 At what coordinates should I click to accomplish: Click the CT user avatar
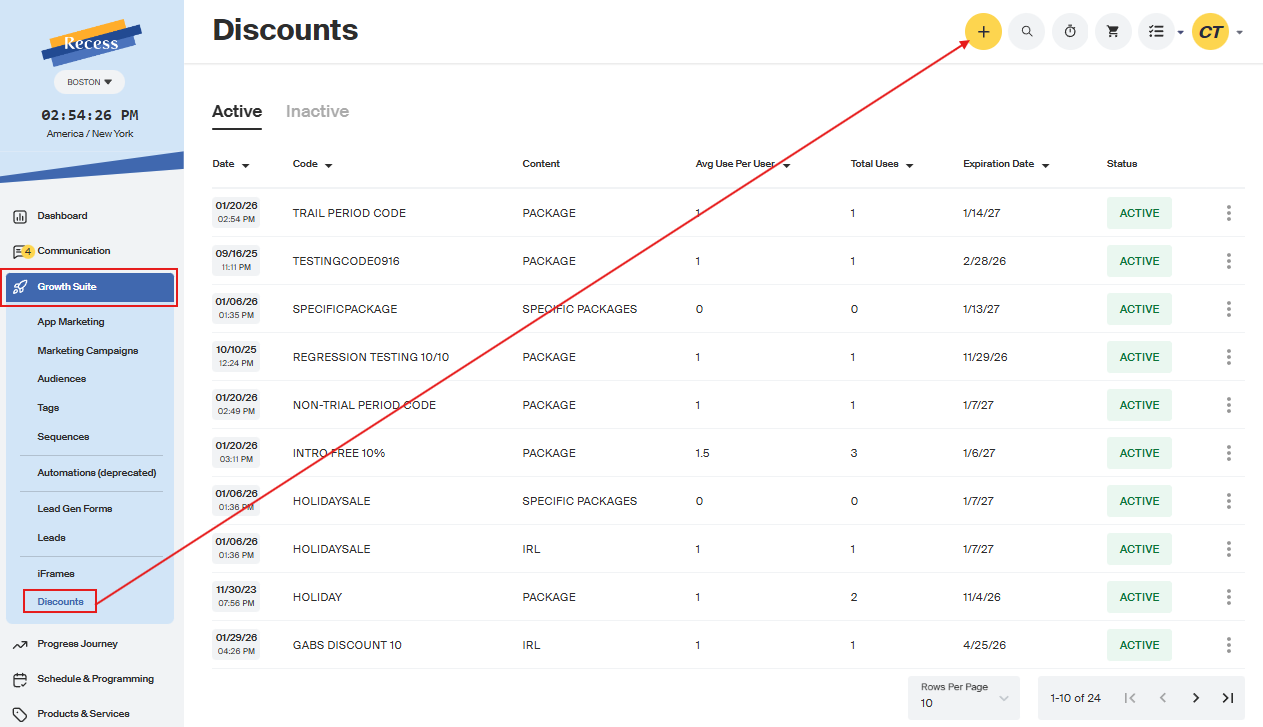coord(1211,32)
